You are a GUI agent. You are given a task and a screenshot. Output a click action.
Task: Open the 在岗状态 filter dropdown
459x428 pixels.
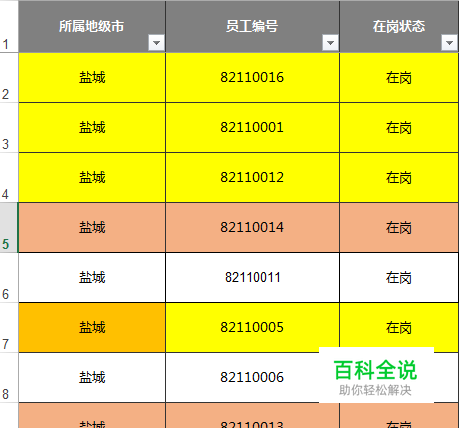[x=449, y=43]
